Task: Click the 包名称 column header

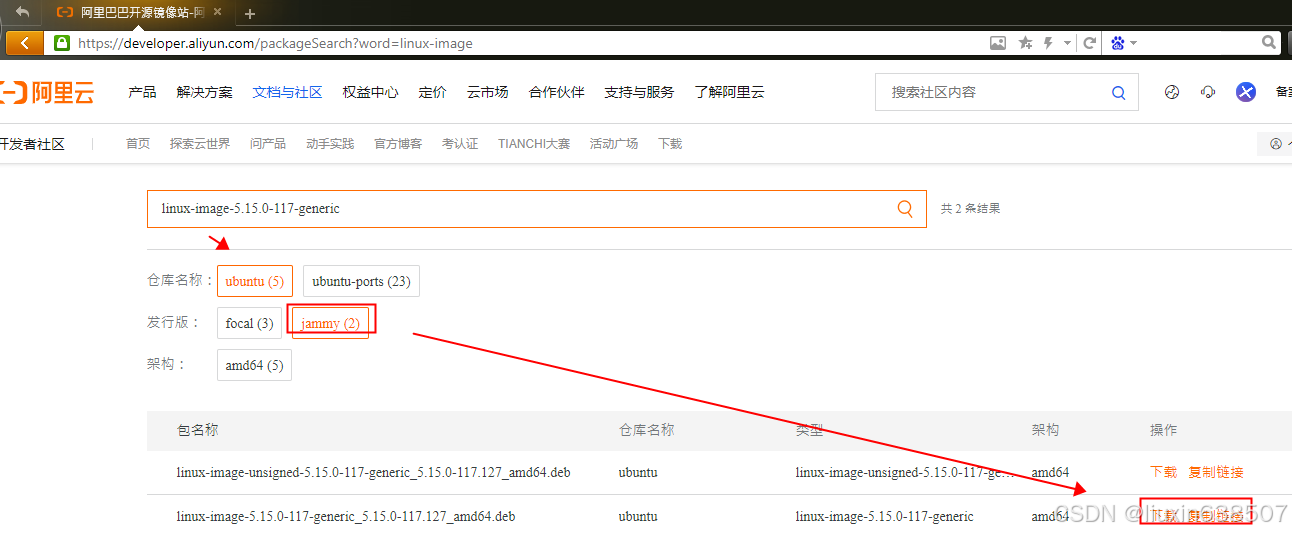Action: pyautogui.click(x=198, y=430)
